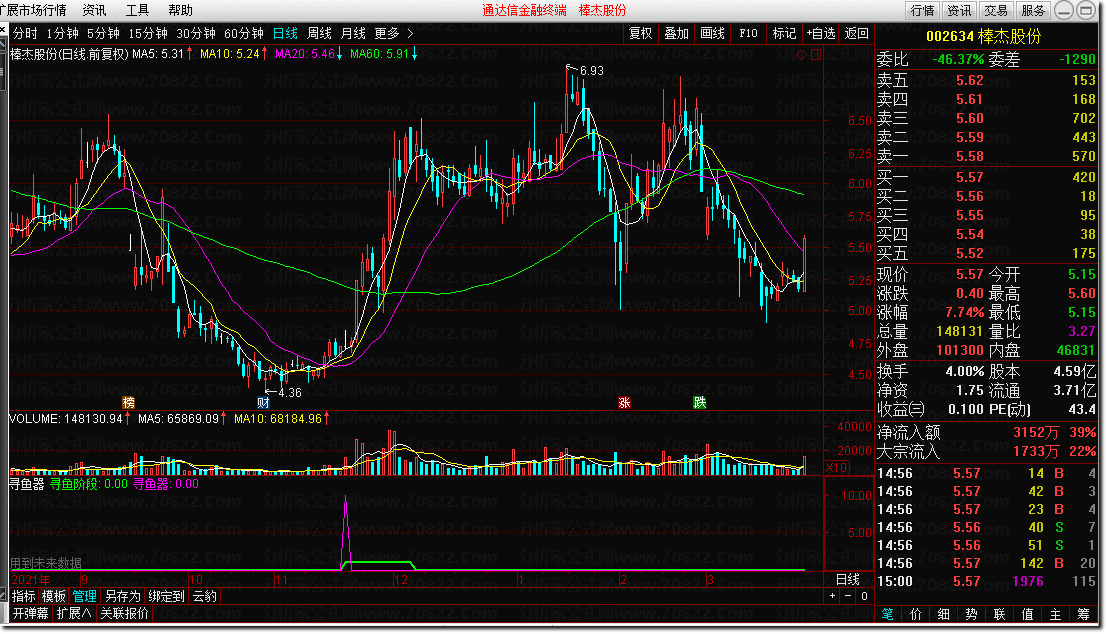The height and width of the screenshot is (634, 1108).
Task: Click the 跌 marker badge on the timeline
Action: 700,402
